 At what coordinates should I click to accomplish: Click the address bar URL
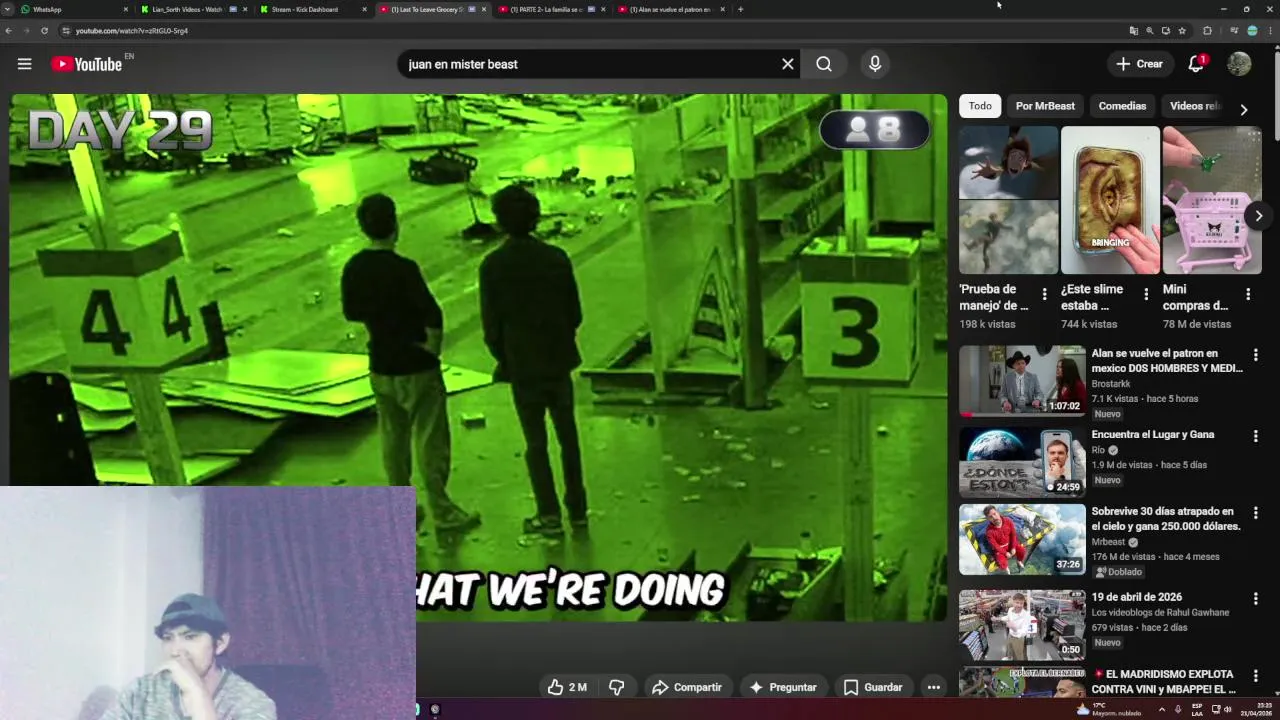pyautogui.click(x=131, y=31)
